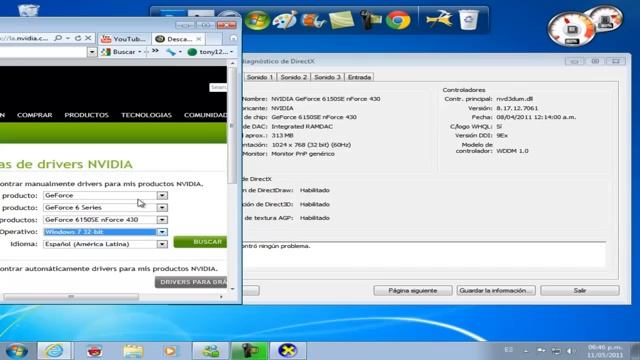The image size is (640, 360).
Task: Open the Angry Birds taskbar icon
Action: pyautogui.click(x=95, y=351)
